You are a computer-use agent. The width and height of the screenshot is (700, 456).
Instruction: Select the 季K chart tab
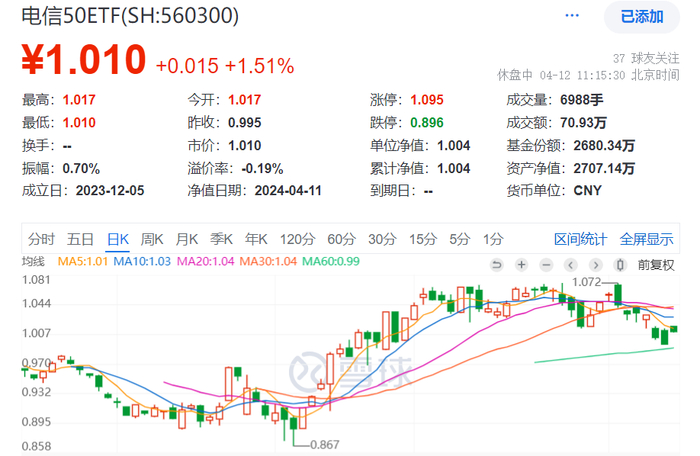point(221,239)
